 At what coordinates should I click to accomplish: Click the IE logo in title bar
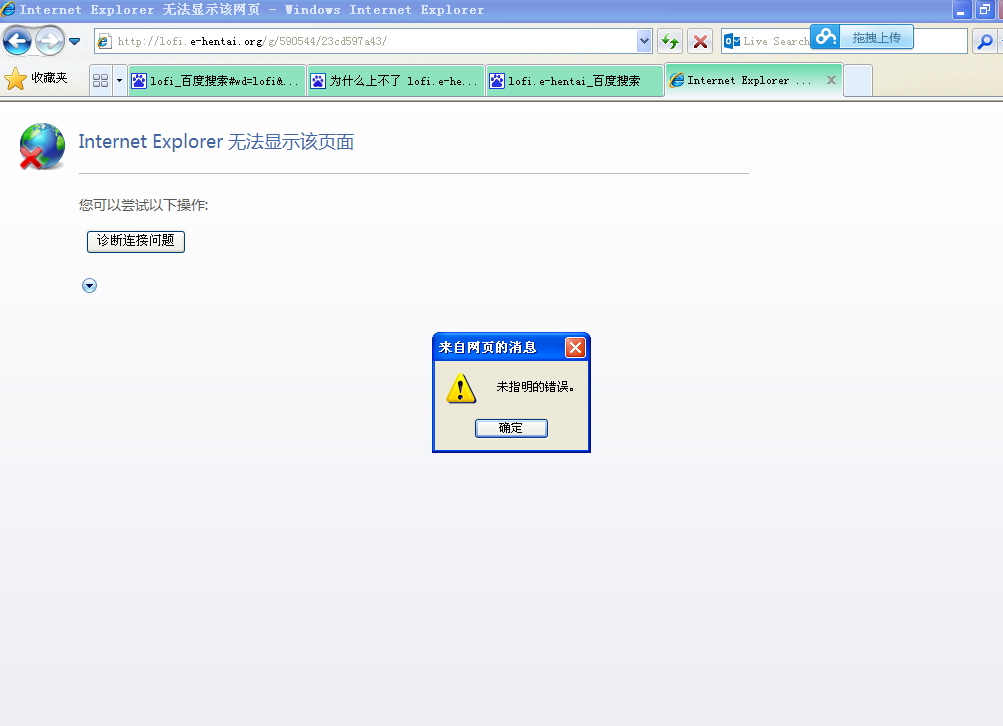click(x=8, y=9)
